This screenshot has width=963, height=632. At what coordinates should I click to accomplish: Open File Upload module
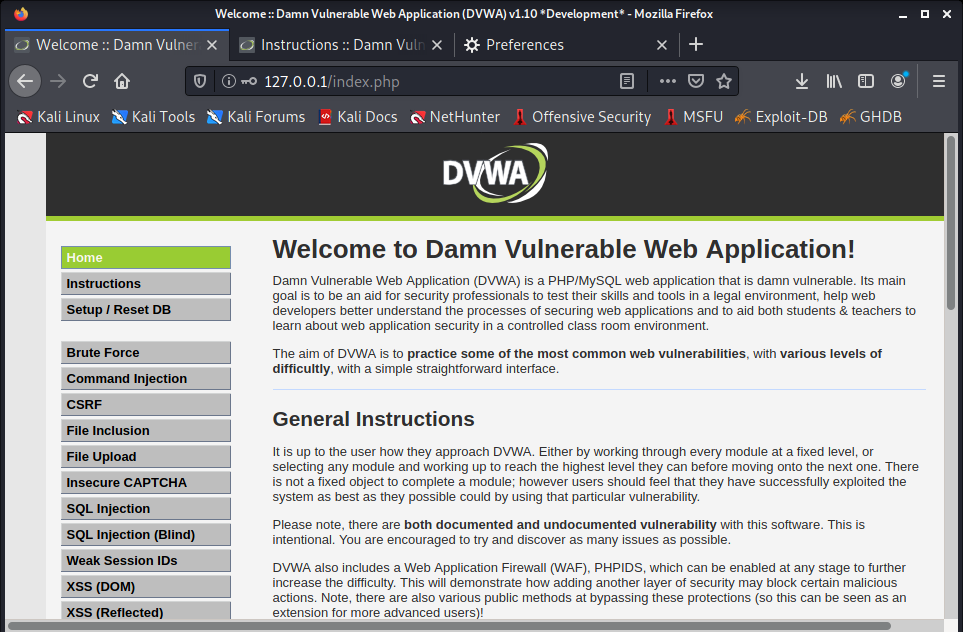(x=146, y=456)
